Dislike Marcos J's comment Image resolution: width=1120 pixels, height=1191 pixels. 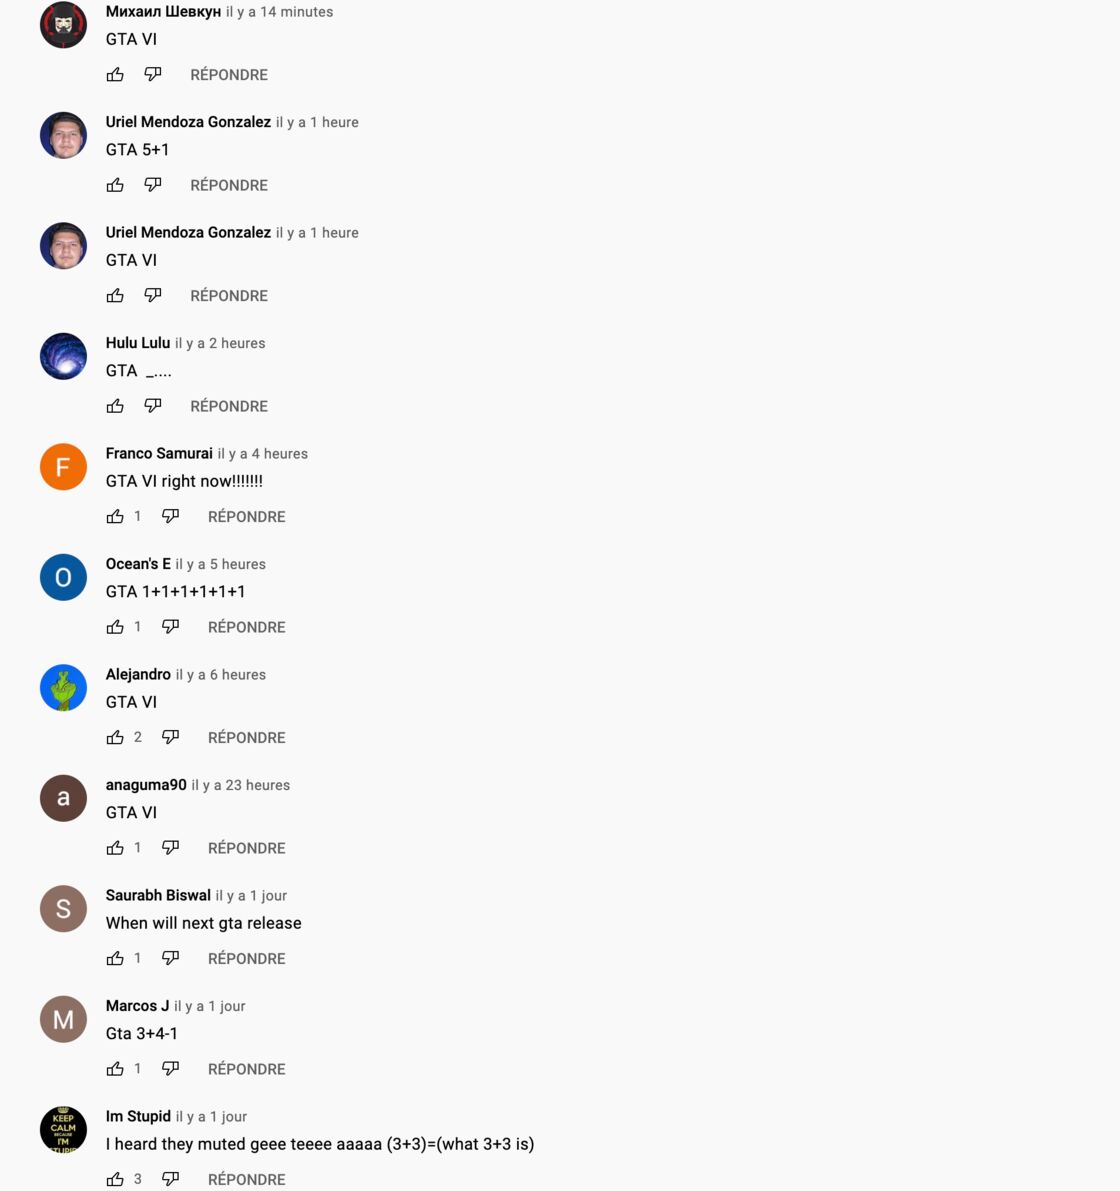[170, 1069]
